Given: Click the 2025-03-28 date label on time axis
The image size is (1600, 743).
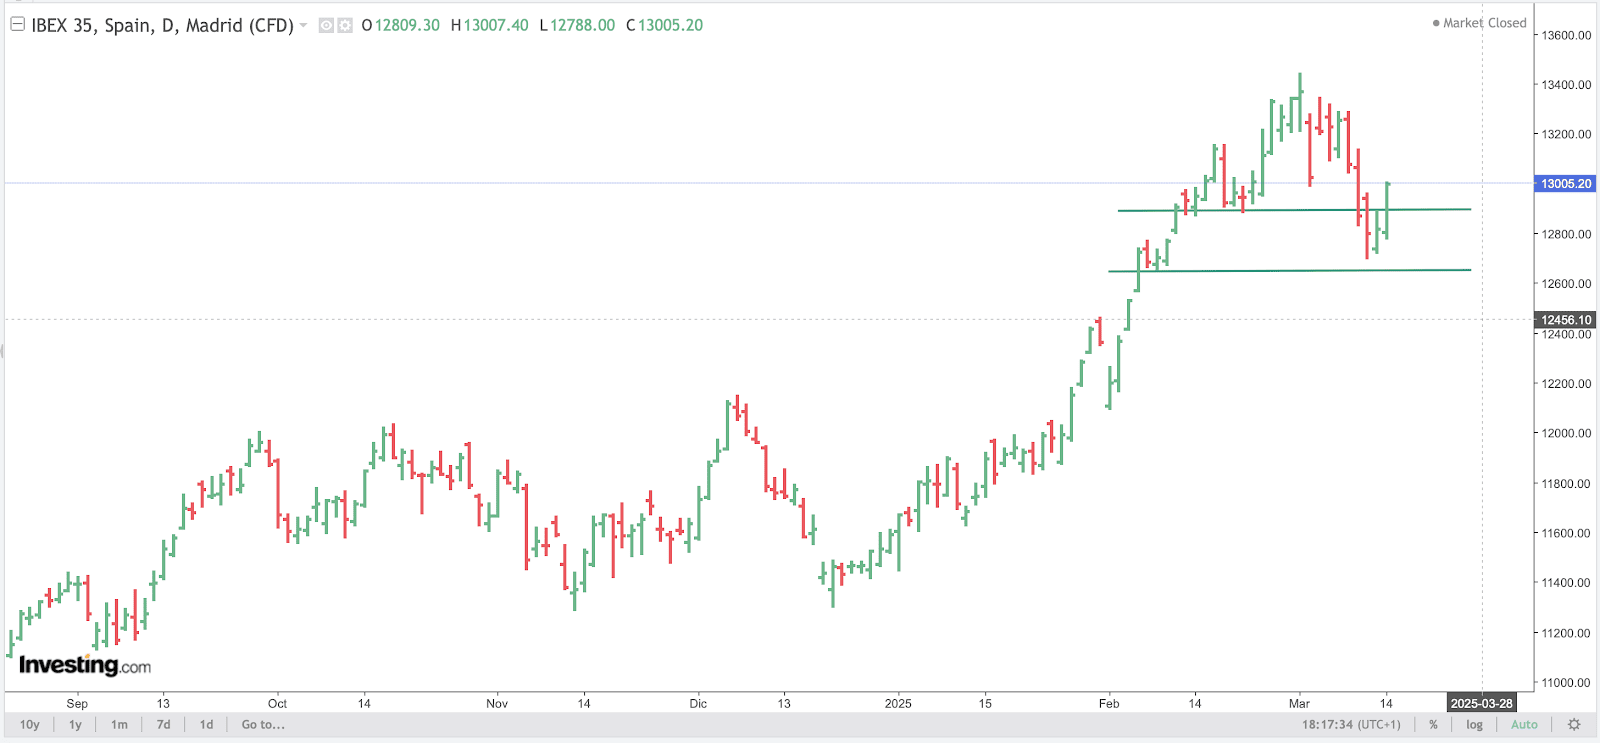Looking at the screenshot, I should pyautogui.click(x=1482, y=703).
